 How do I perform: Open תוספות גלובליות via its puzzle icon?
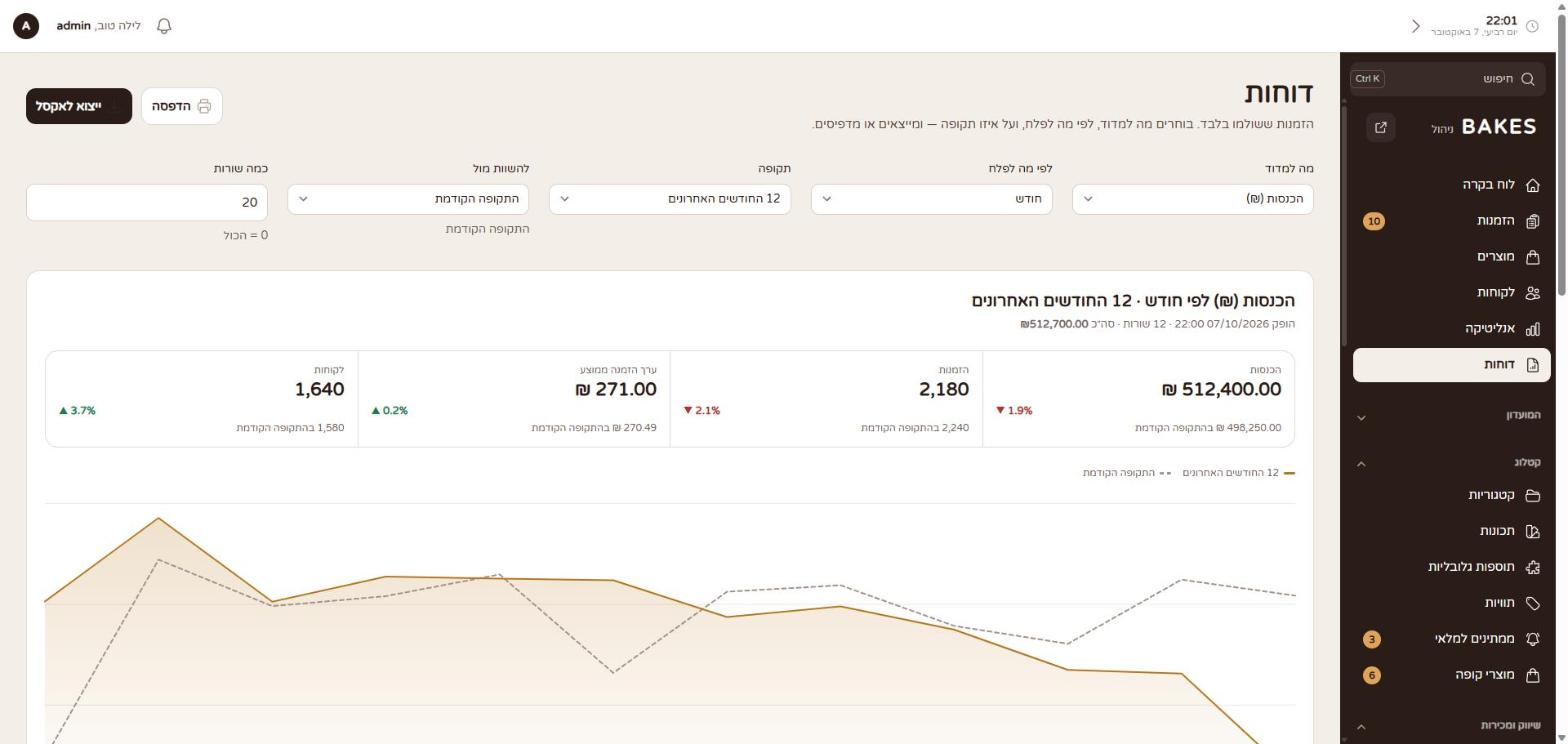click(1533, 567)
